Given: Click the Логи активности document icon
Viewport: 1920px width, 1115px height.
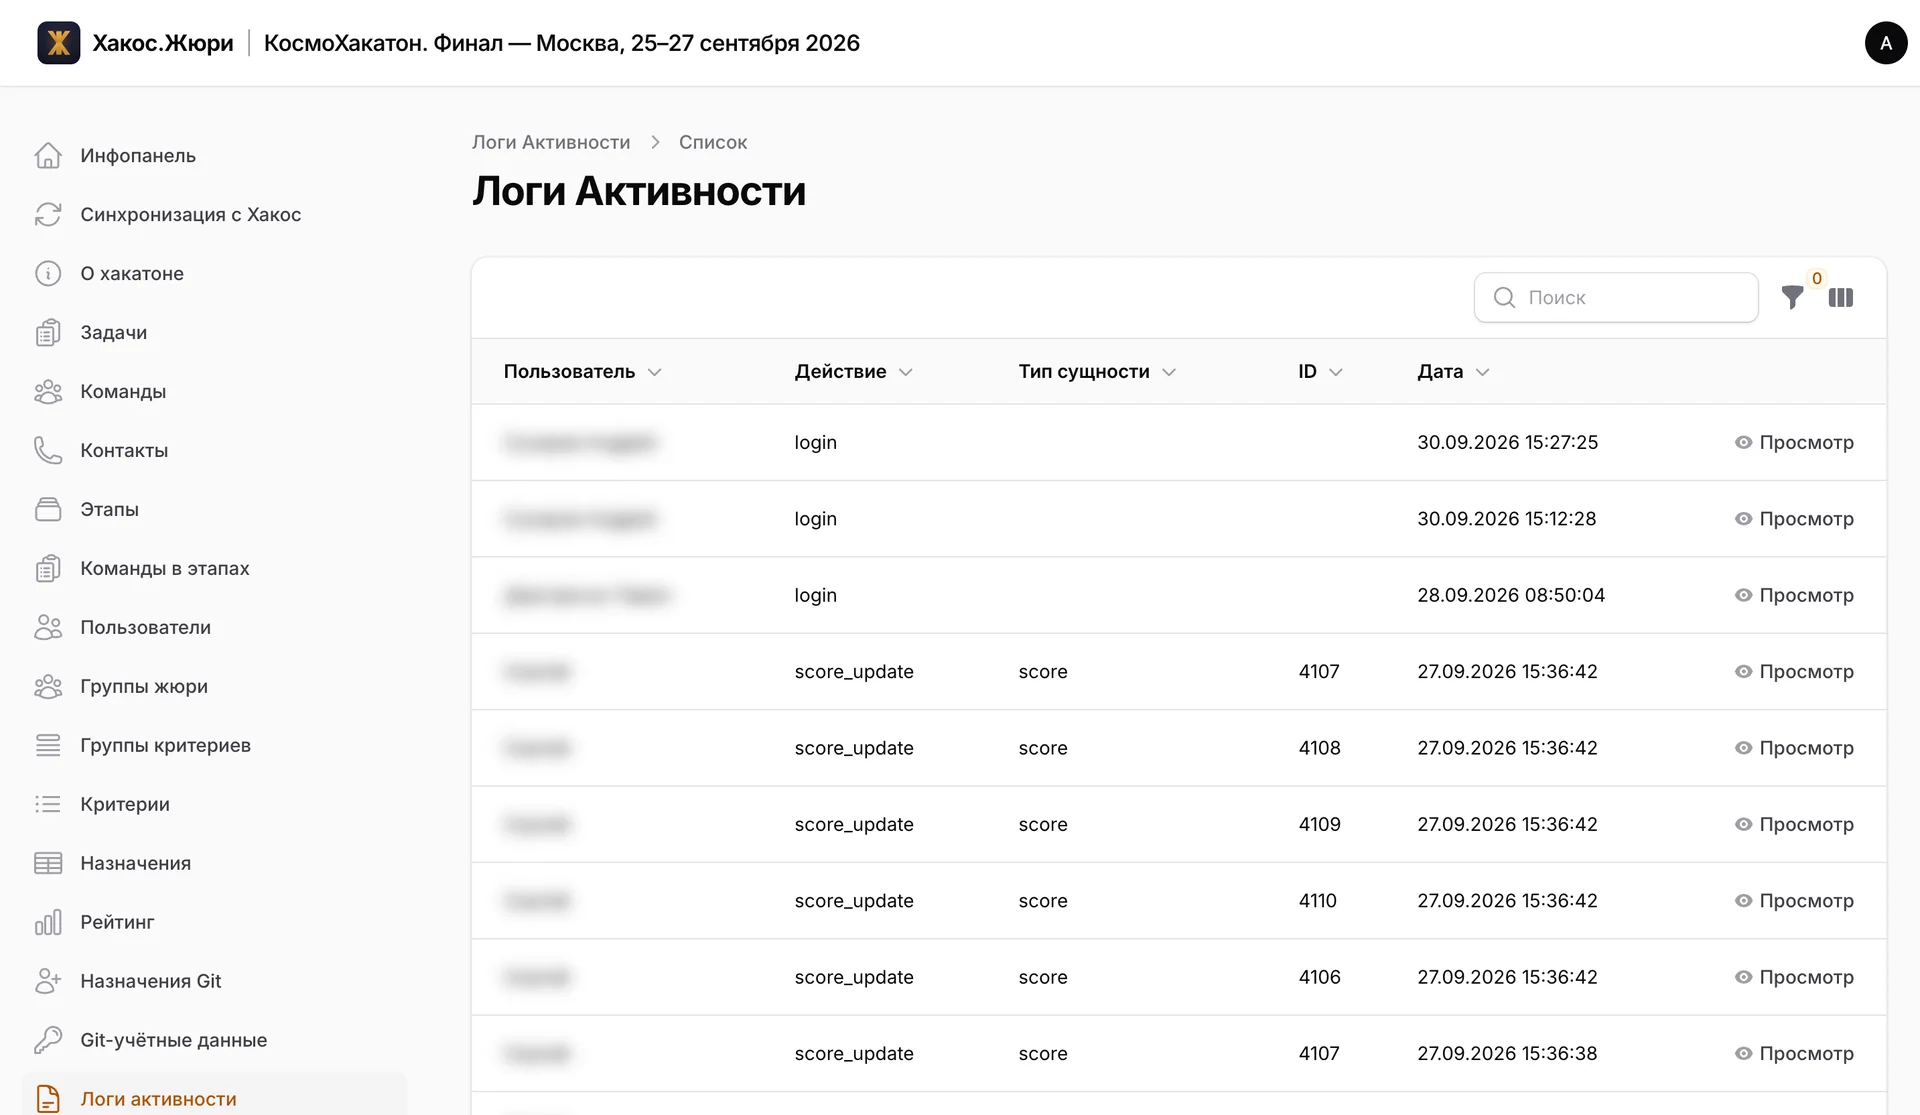Looking at the screenshot, I should [x=48, y=1099].
